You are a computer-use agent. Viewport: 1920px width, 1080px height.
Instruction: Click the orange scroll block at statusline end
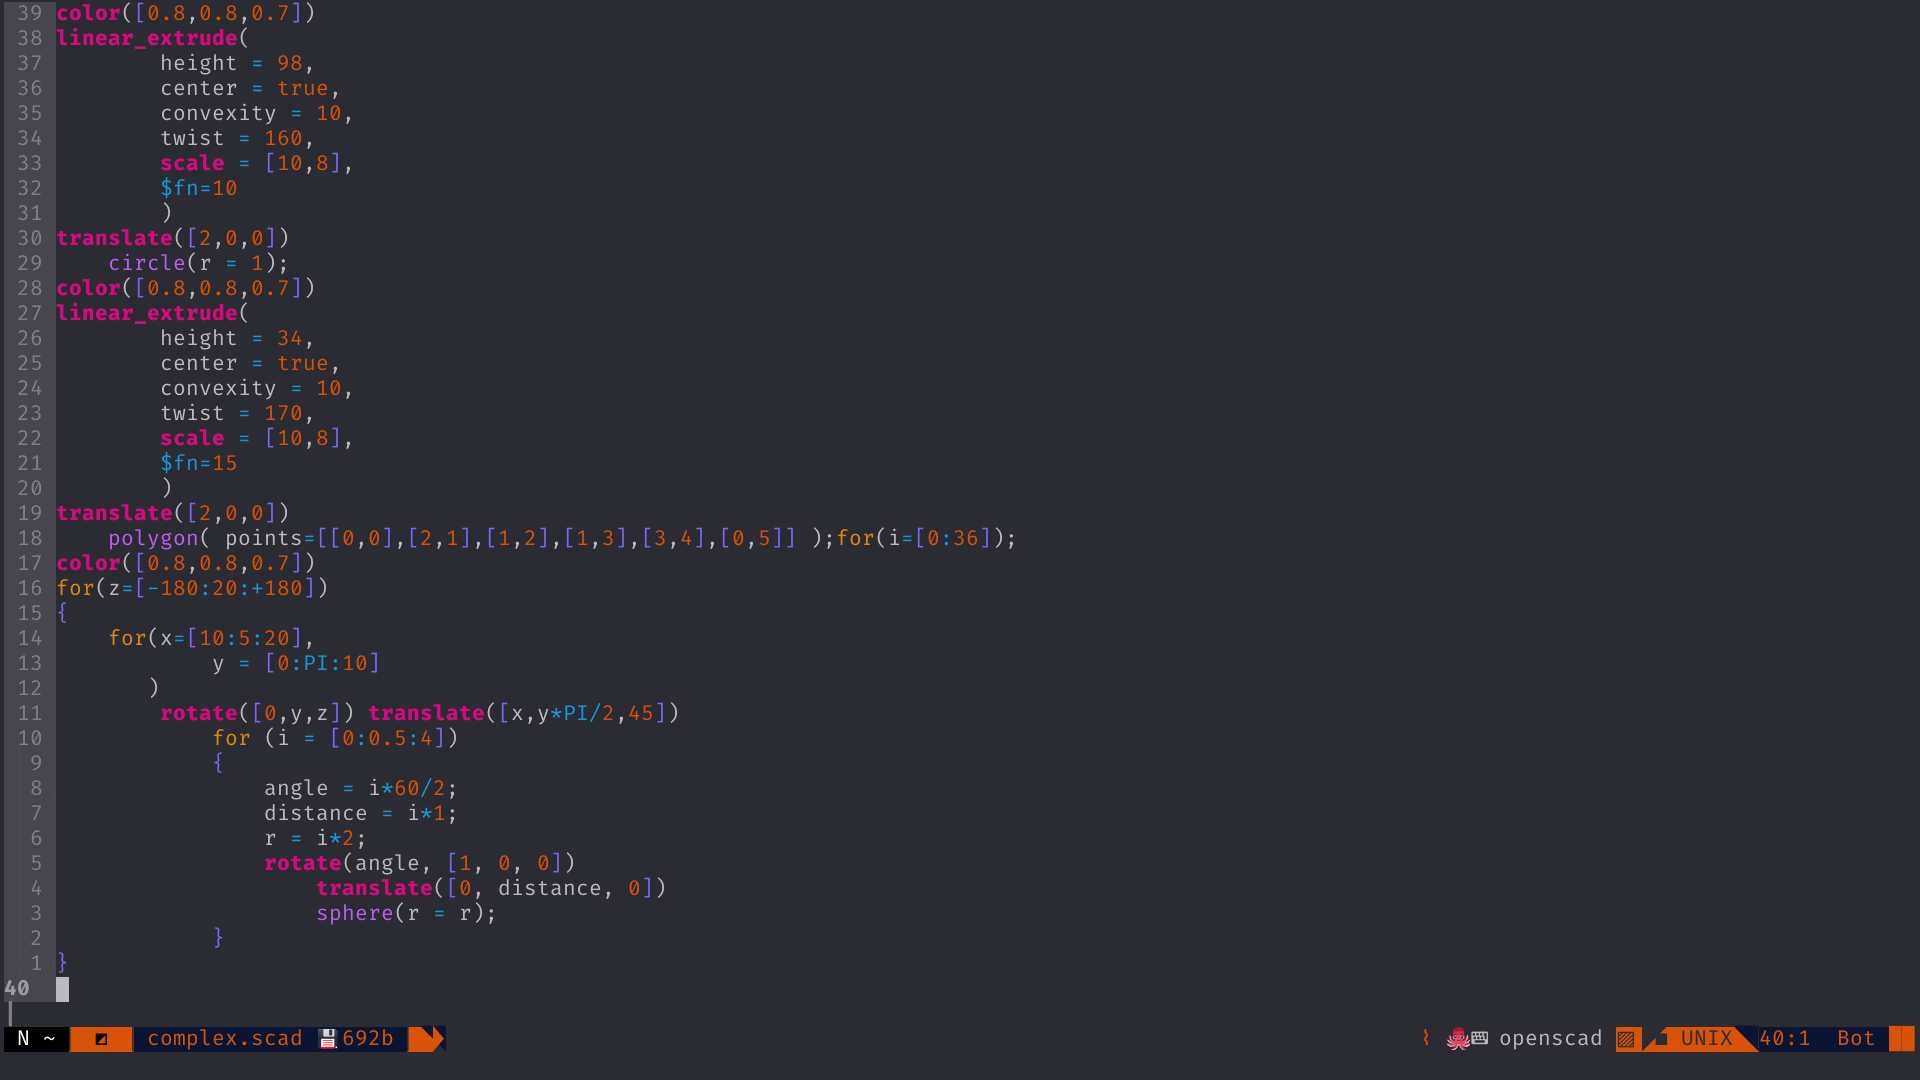tap(1901, 1039)
